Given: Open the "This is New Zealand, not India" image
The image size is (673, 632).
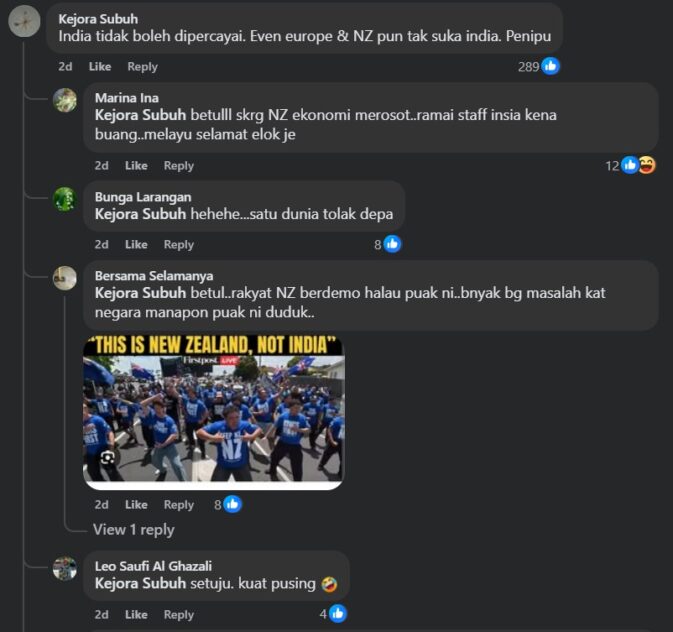Looking at the screenshot, I should (x=213, y=413).
